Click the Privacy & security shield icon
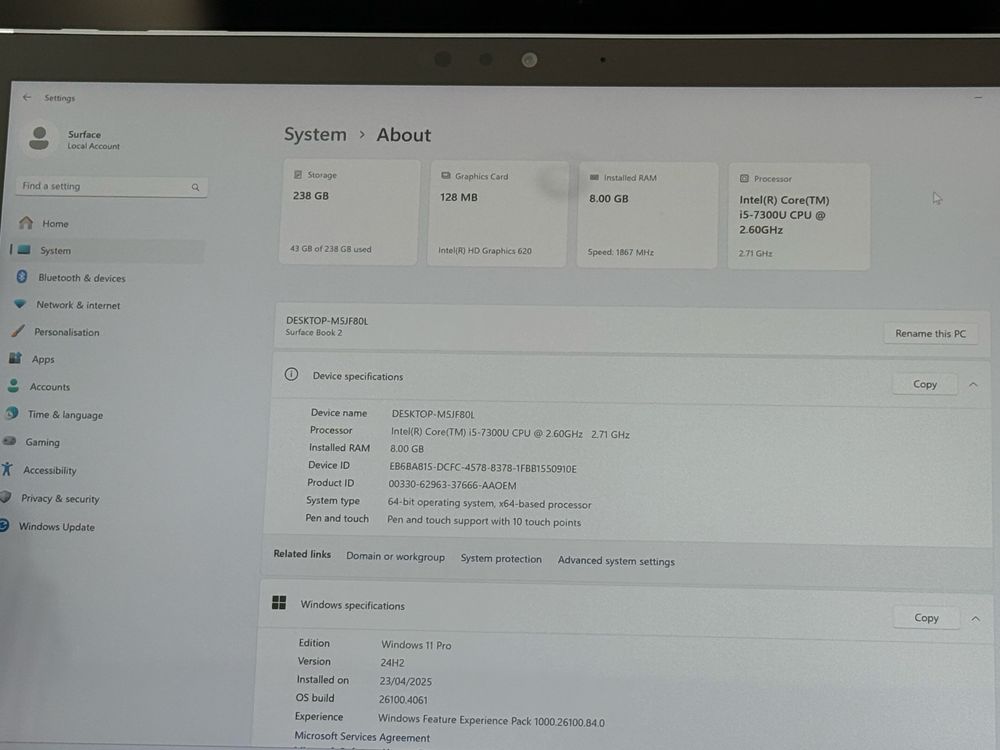This screenshot has height=750, width=1000. (x=6, y=497)
